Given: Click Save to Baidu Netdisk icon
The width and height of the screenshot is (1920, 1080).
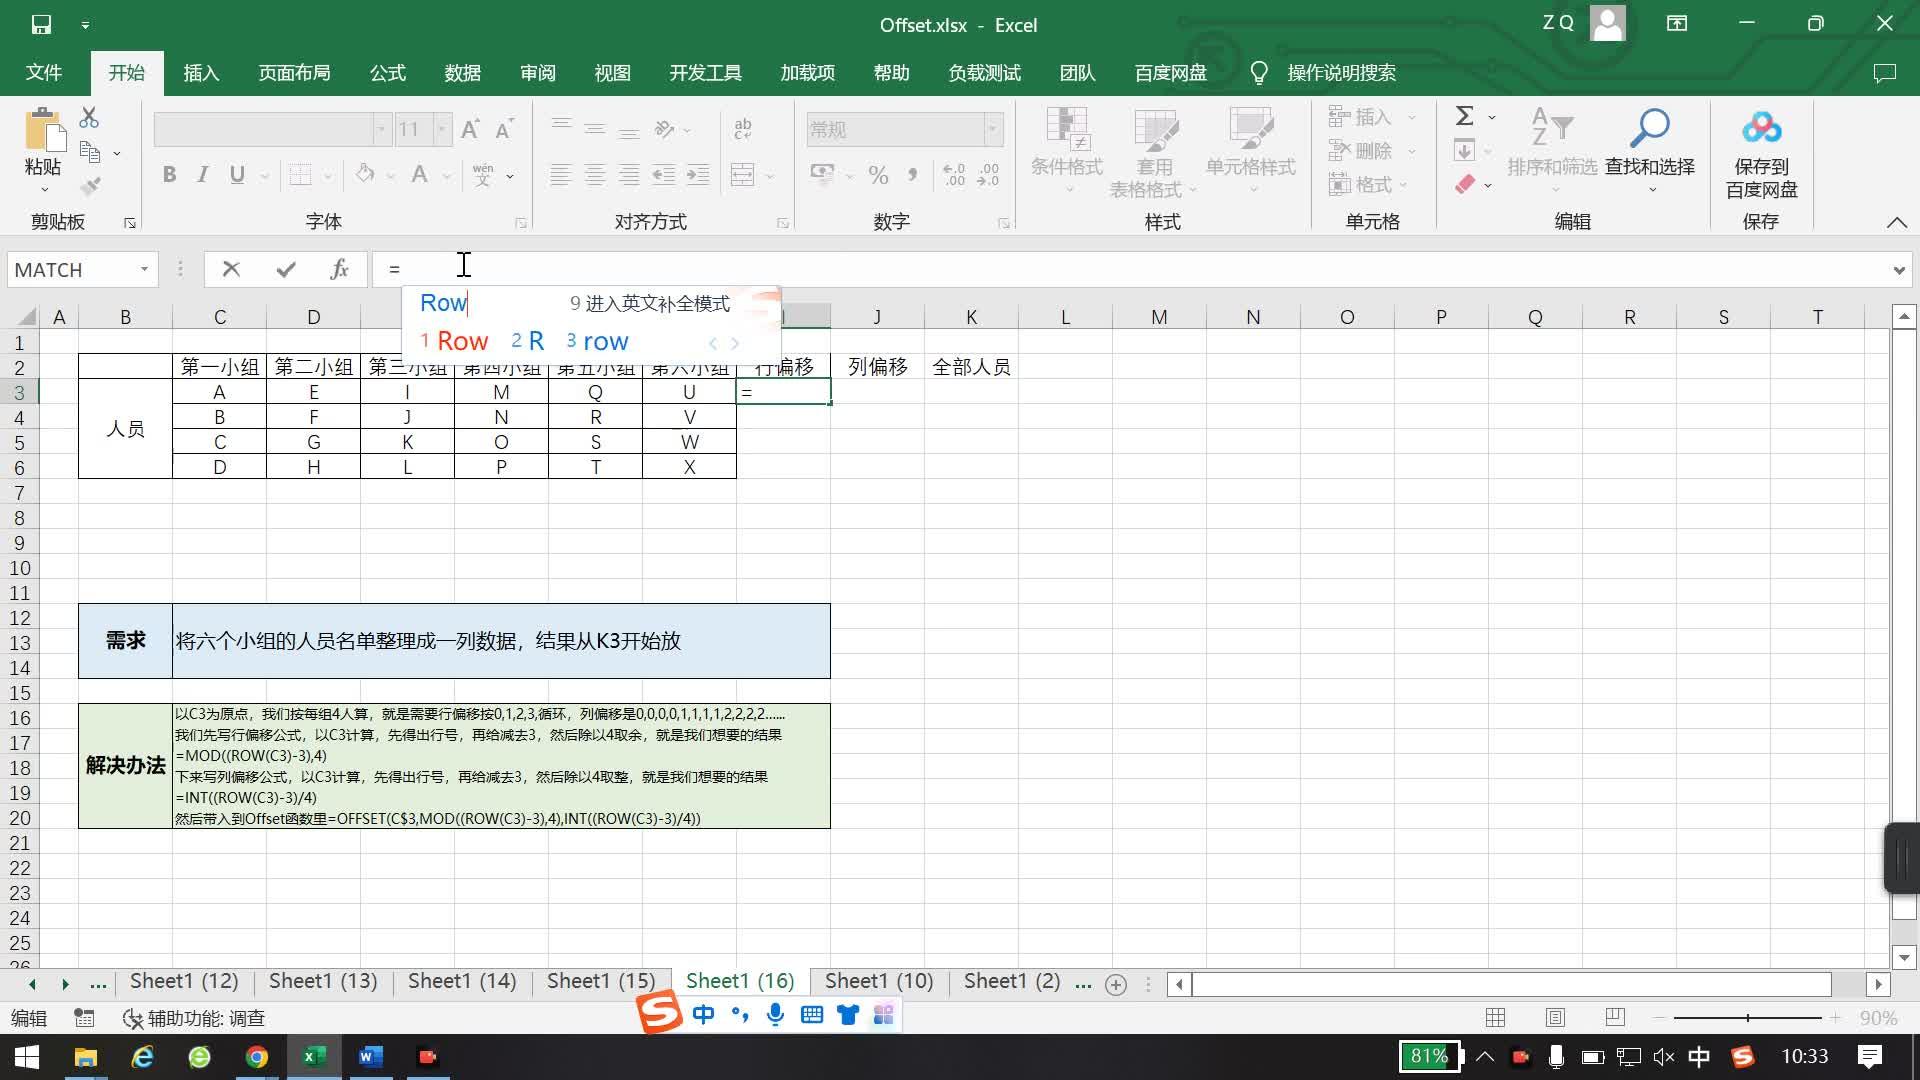Looking at the screenshot, I should (x=1761, y=155).
